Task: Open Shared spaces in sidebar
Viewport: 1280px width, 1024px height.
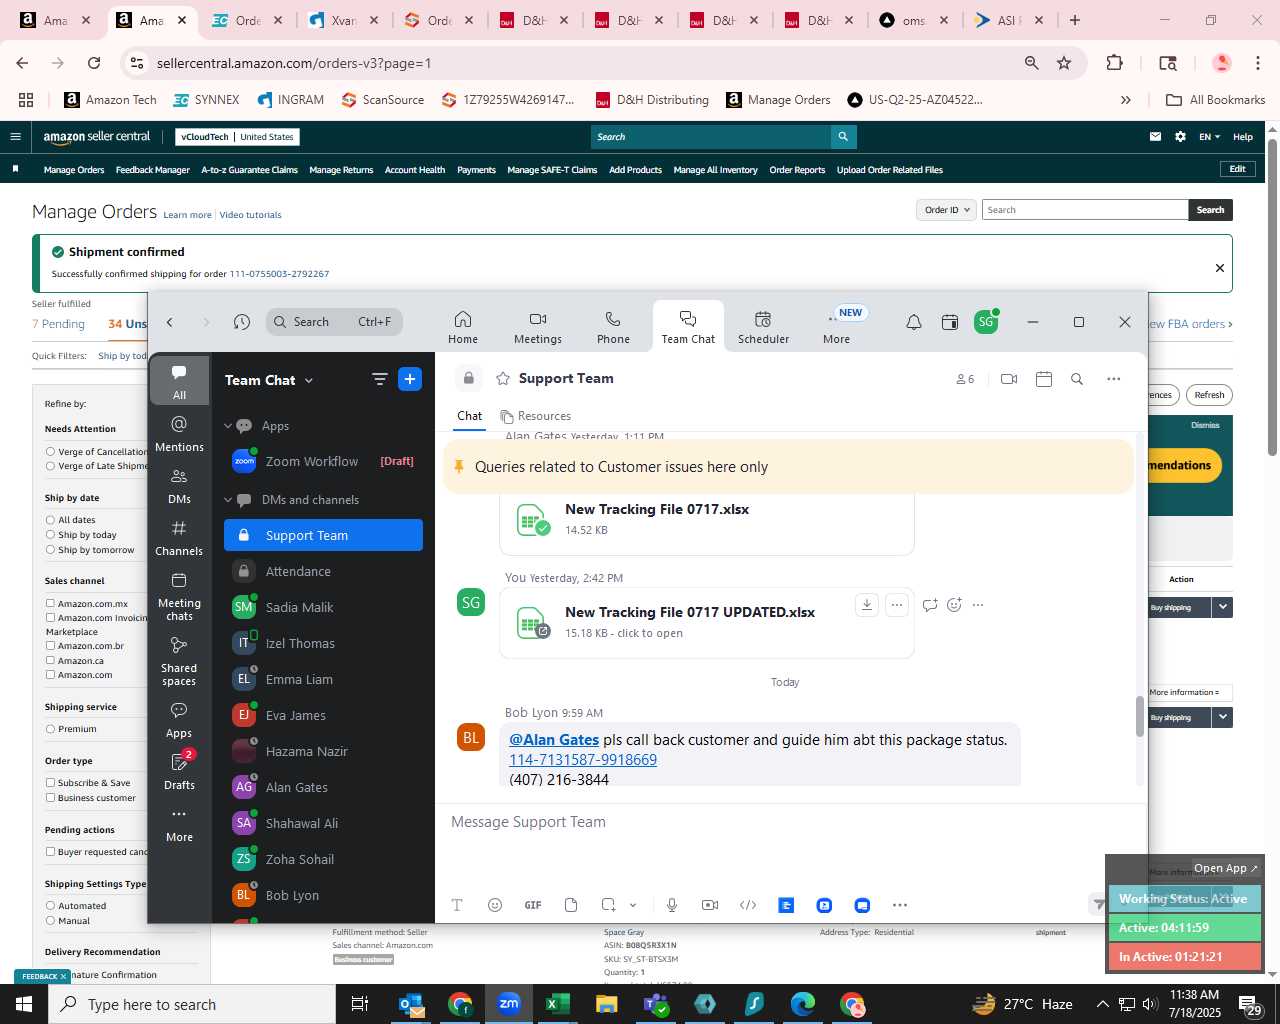Action: click(x=179, y=661)
